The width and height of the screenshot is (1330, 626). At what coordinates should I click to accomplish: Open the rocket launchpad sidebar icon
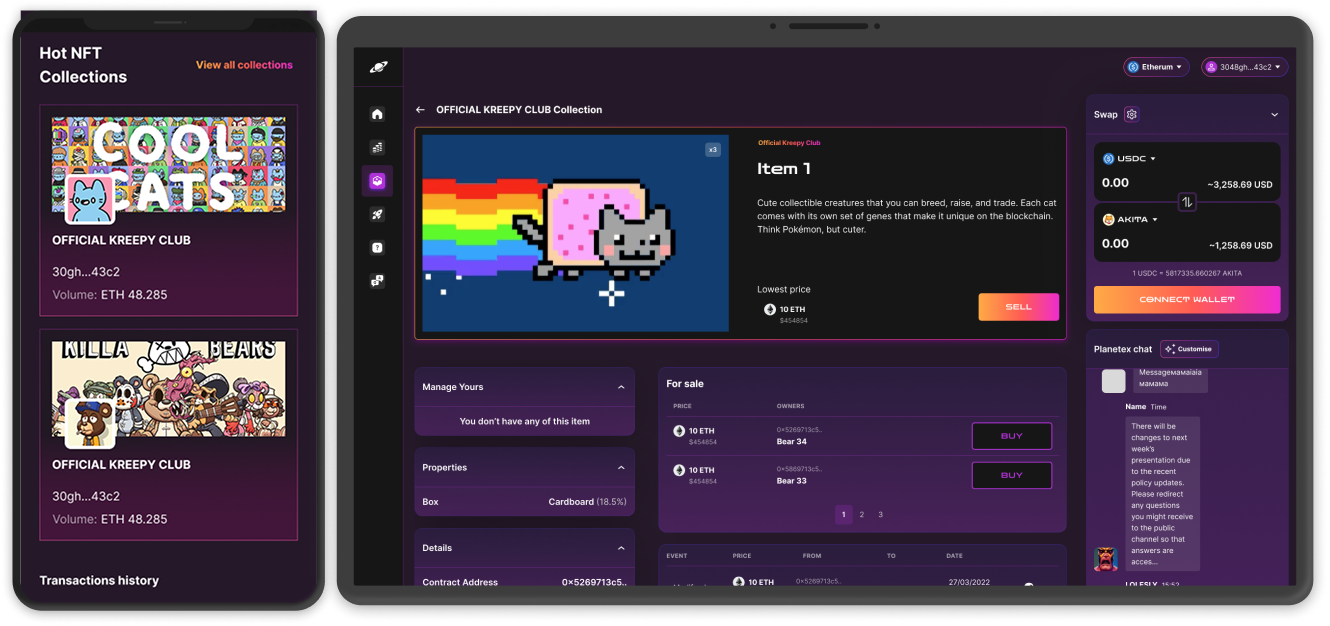tap(377, 214)
